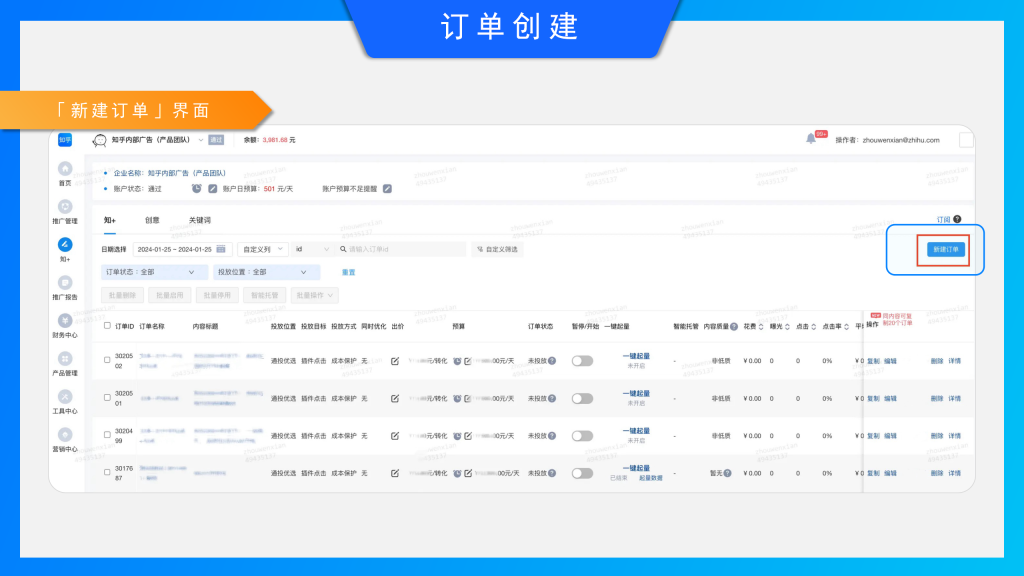
Task: Open the 首页 home sidebar icon
Action: coord(65,168)
